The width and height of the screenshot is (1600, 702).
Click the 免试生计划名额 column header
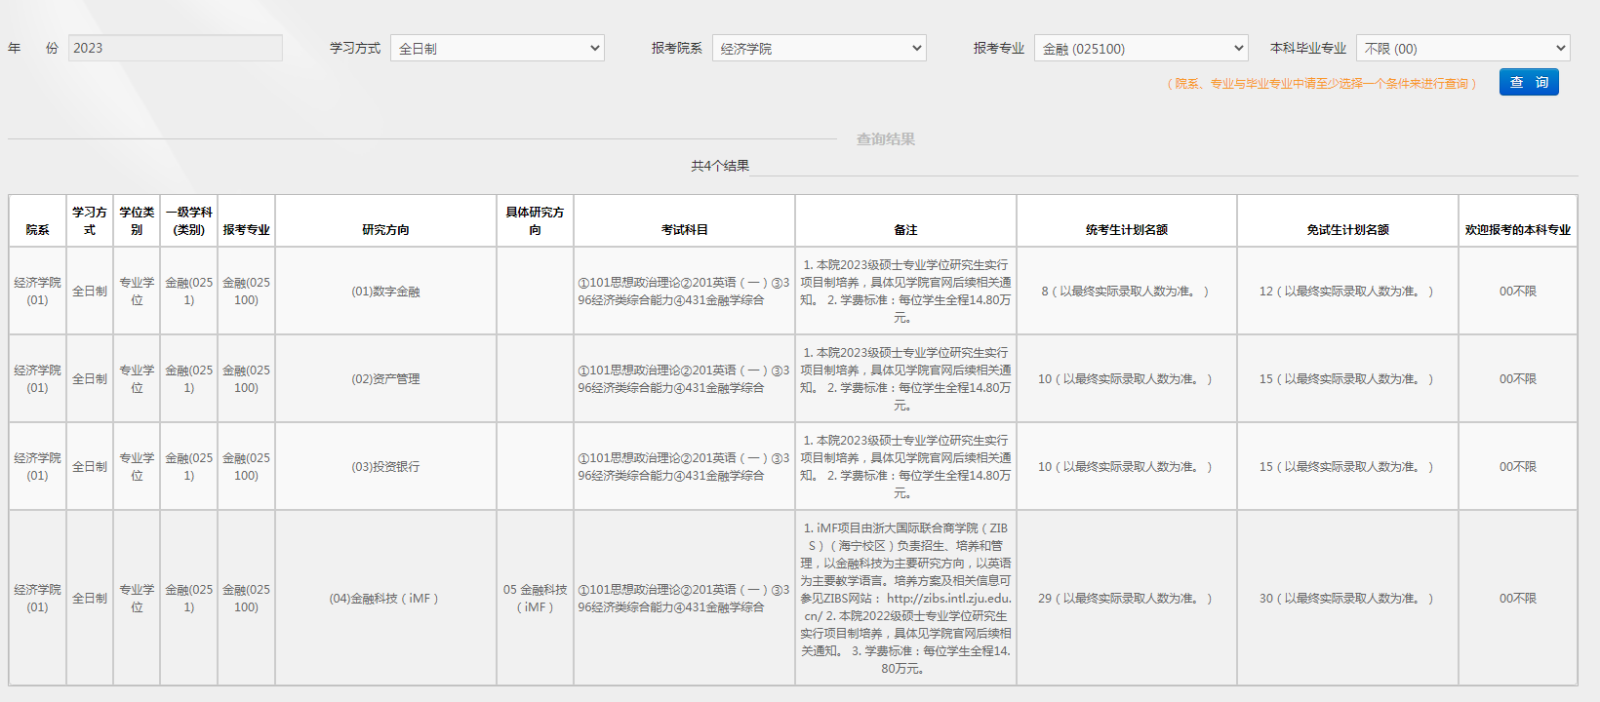[x=1348, y=221]
